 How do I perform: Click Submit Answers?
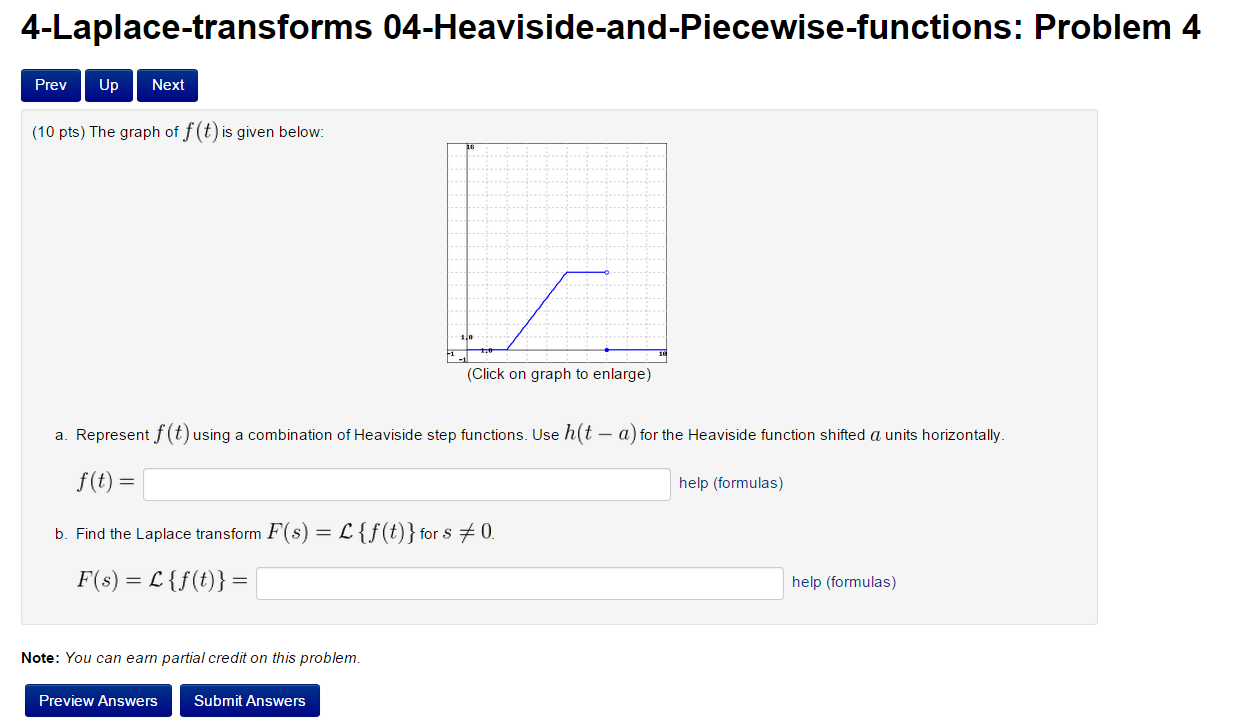249,700
